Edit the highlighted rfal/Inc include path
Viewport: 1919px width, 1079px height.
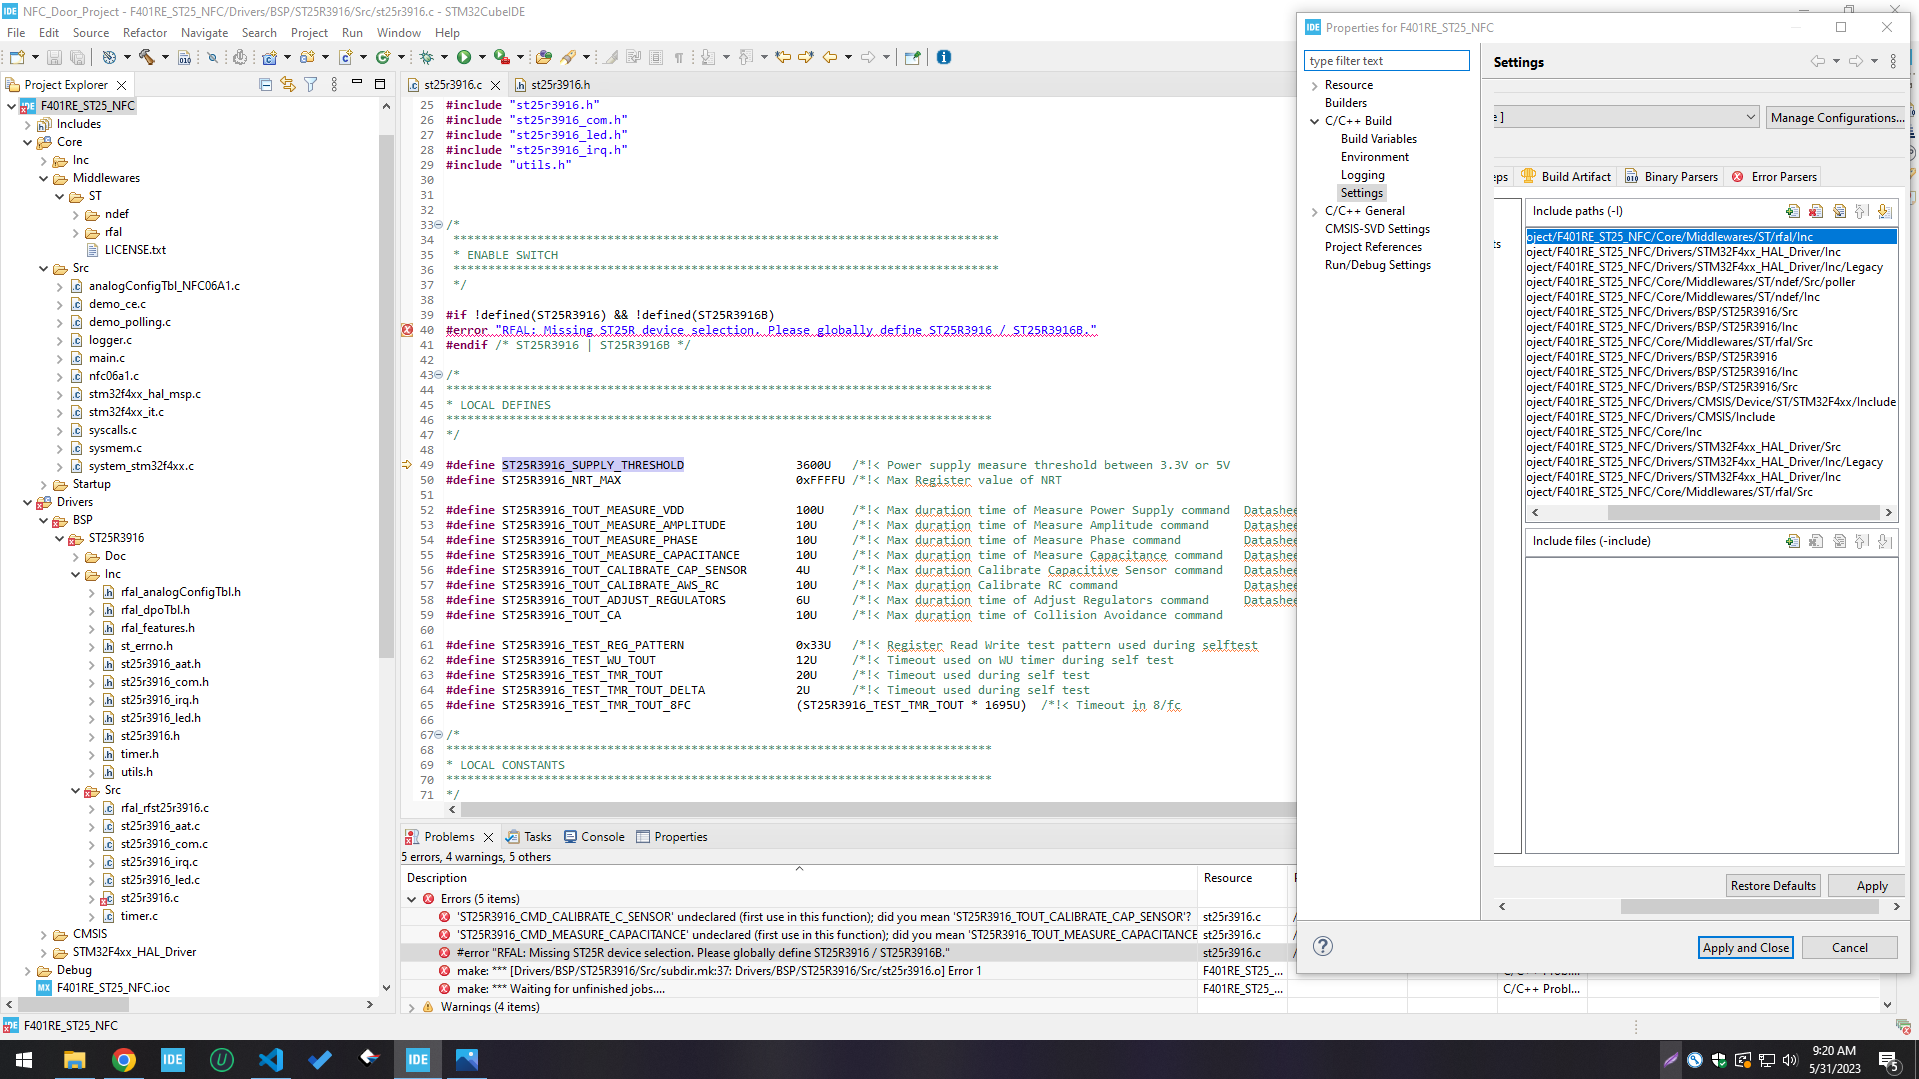pyautogui.click(x=1840, y=211)
